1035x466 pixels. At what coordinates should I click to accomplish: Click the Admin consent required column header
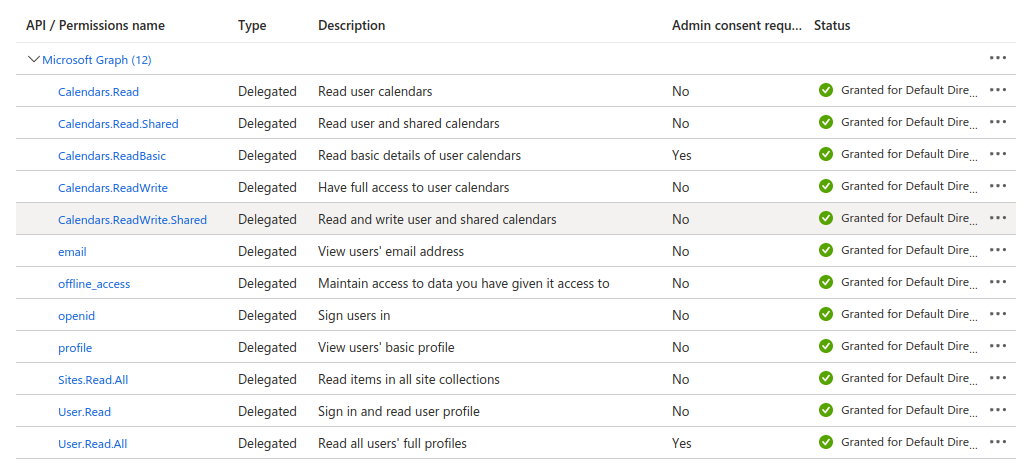(736, 25)
